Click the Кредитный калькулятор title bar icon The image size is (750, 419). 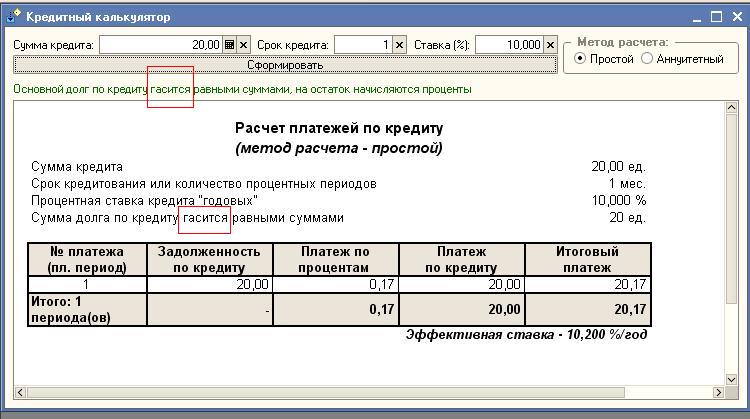point(13,17)
